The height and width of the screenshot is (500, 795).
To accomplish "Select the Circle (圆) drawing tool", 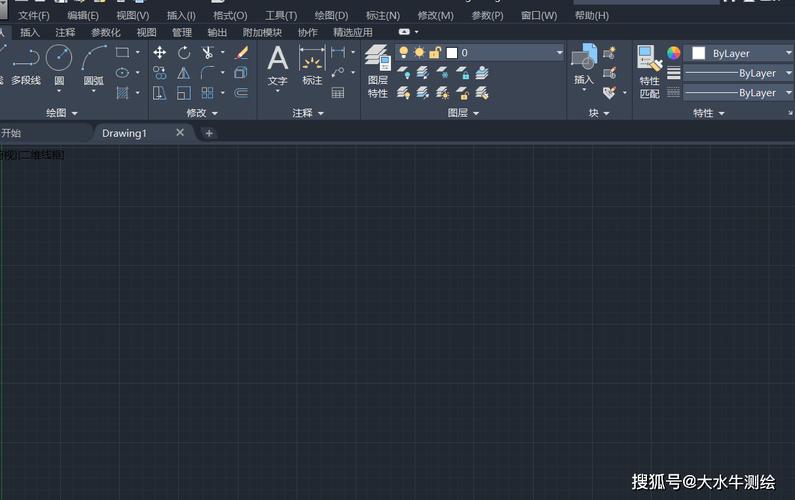I will (59, 62).
